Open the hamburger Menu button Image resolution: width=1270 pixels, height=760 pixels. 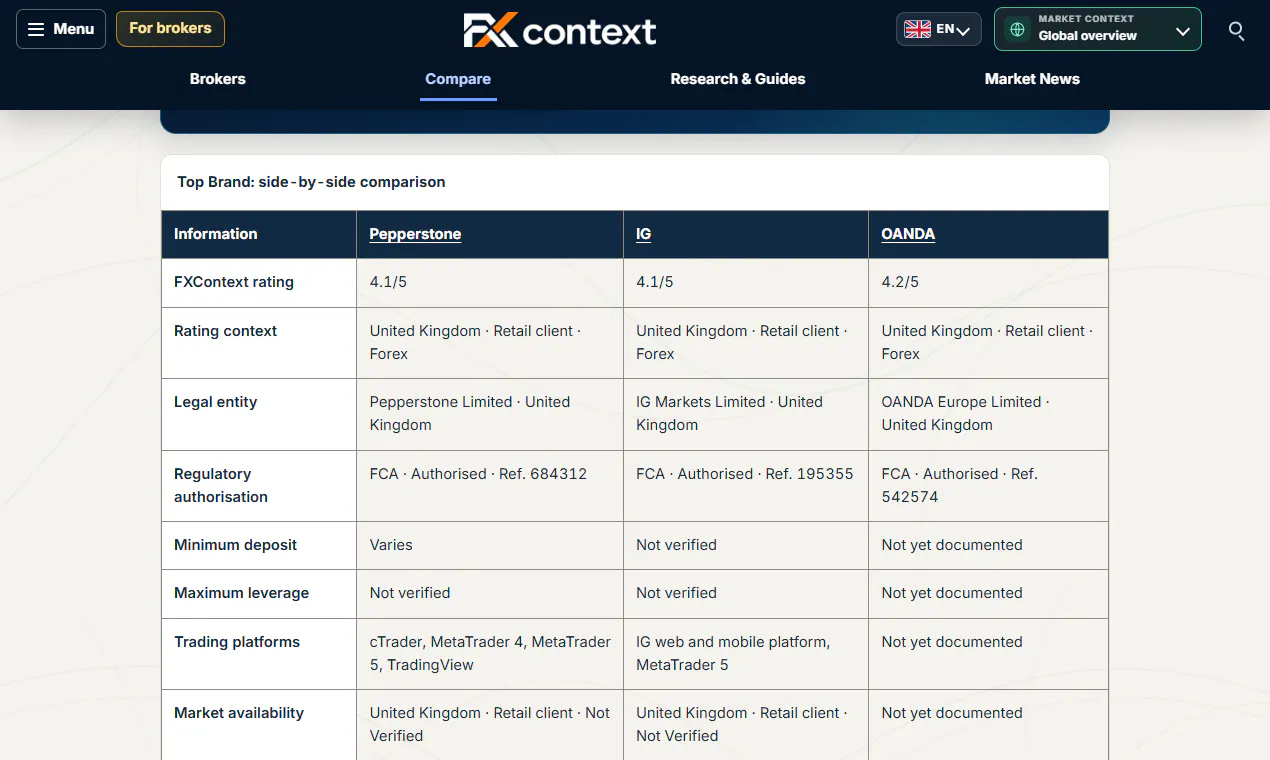[61, 29]
